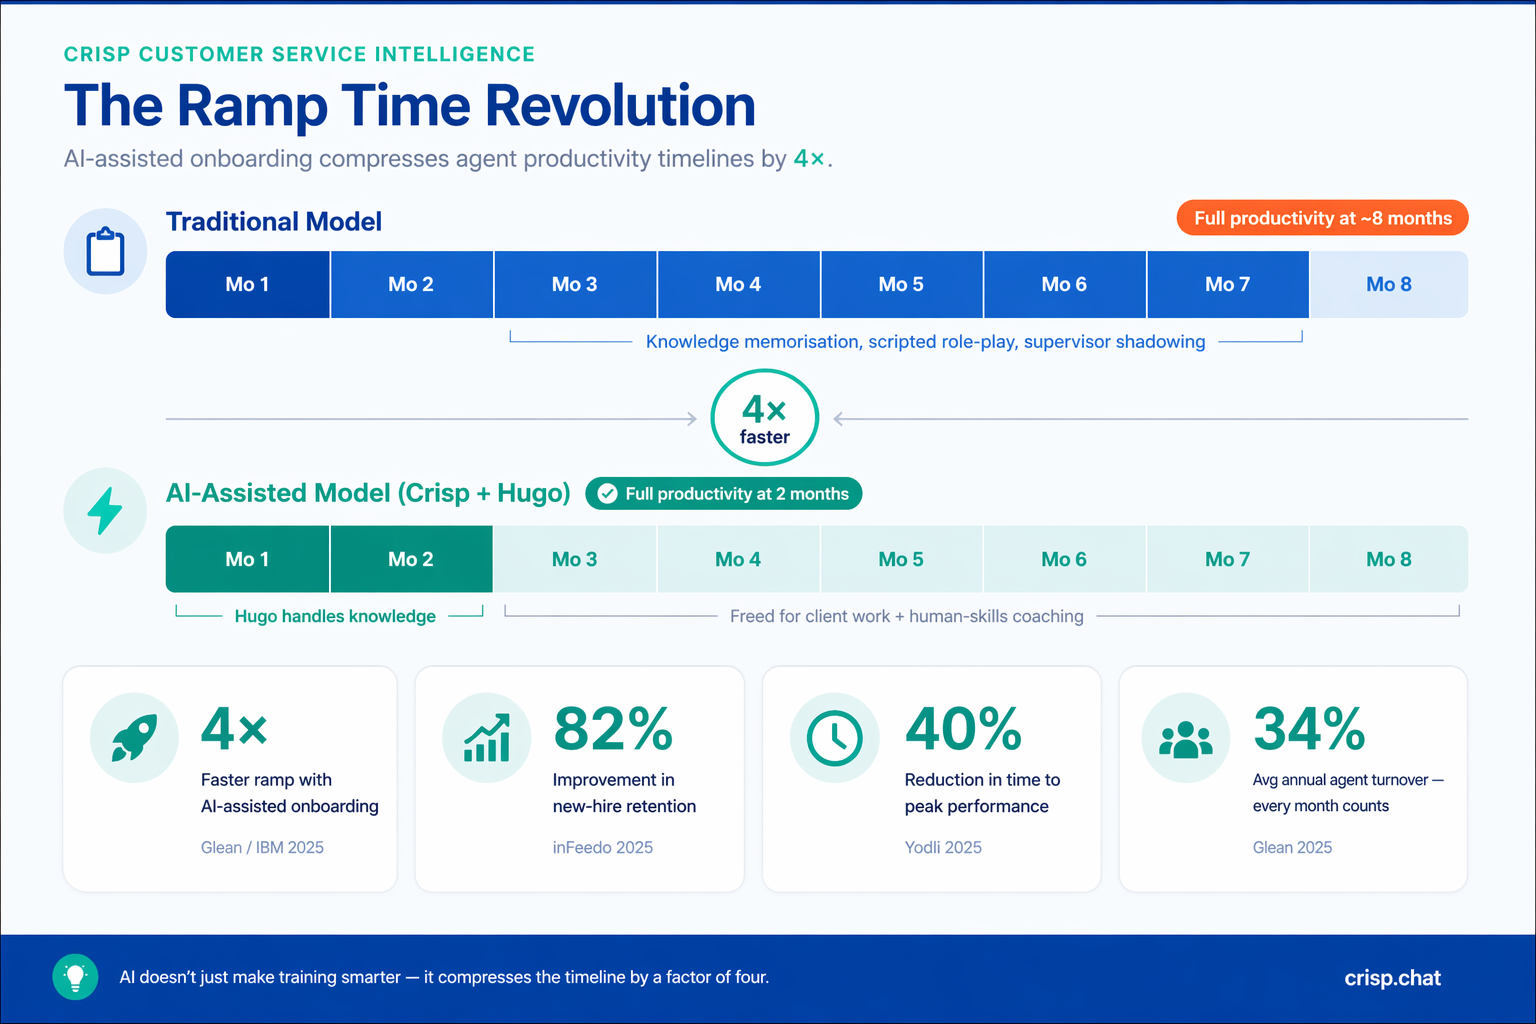Click the Hugo handles knowledge label
Image resolution: width=1536 pixels, height=1024 pixels.
(335, 616)
